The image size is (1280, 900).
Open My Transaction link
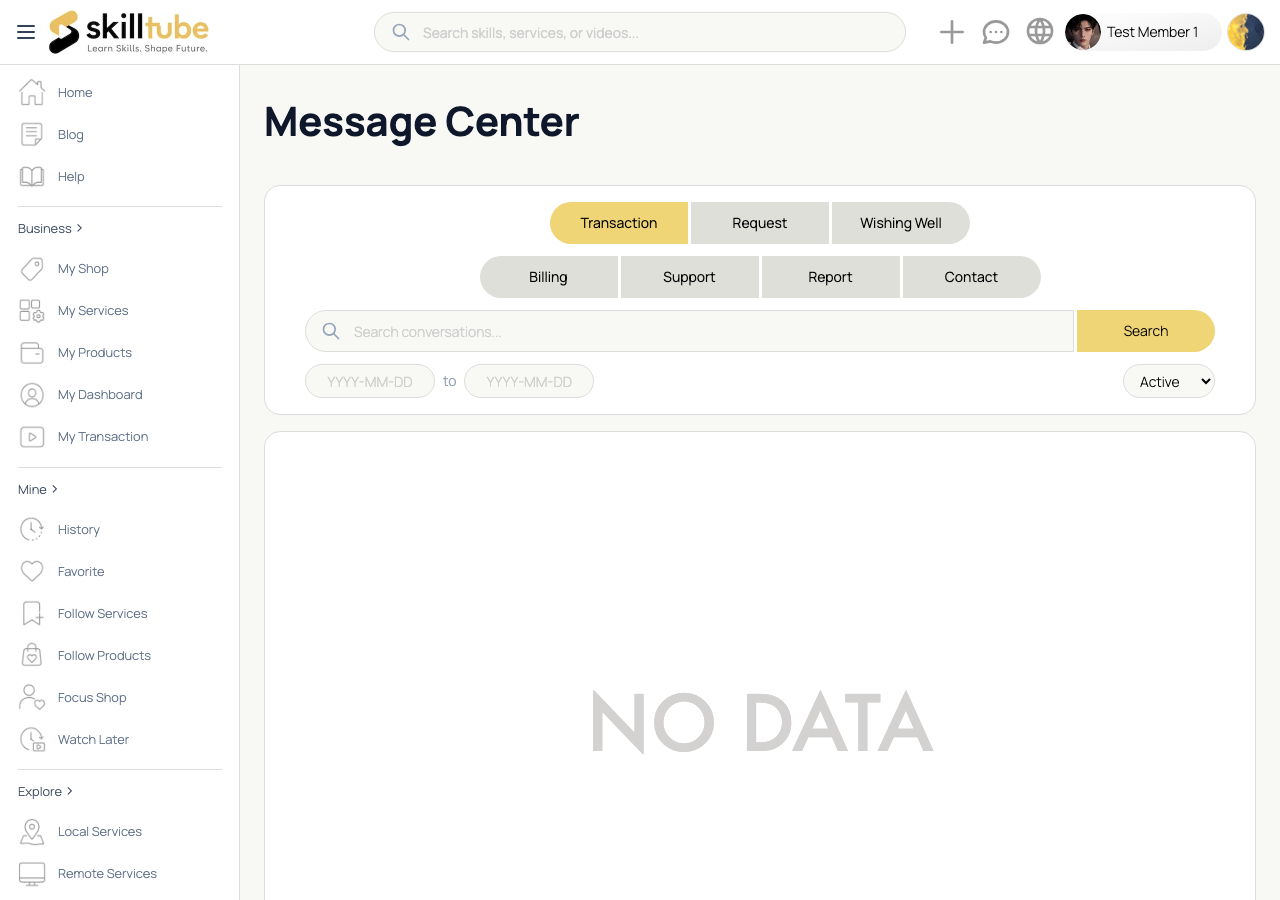(x=103, y=436)
